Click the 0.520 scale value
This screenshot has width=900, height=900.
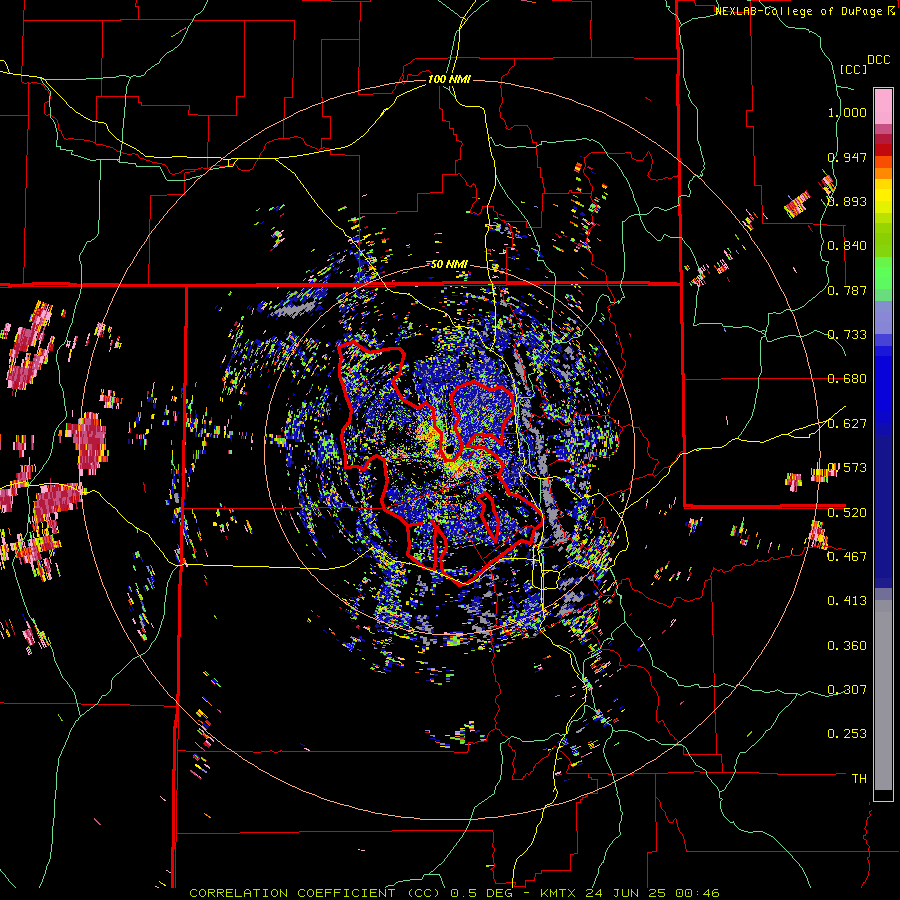pyautogui.click(x=847, y=512)
